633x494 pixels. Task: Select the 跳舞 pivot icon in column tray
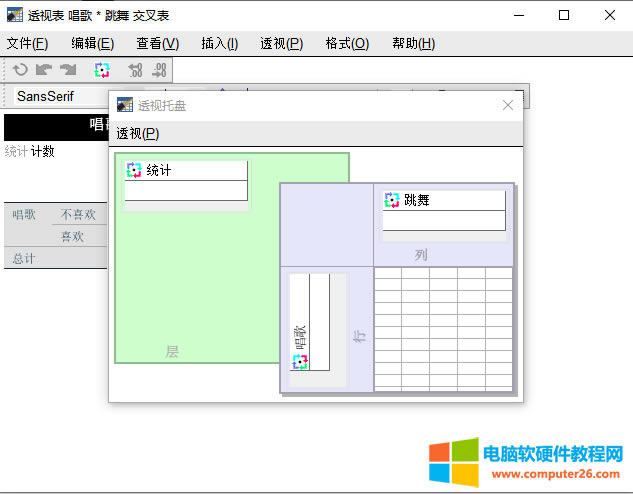coord(392,200)
